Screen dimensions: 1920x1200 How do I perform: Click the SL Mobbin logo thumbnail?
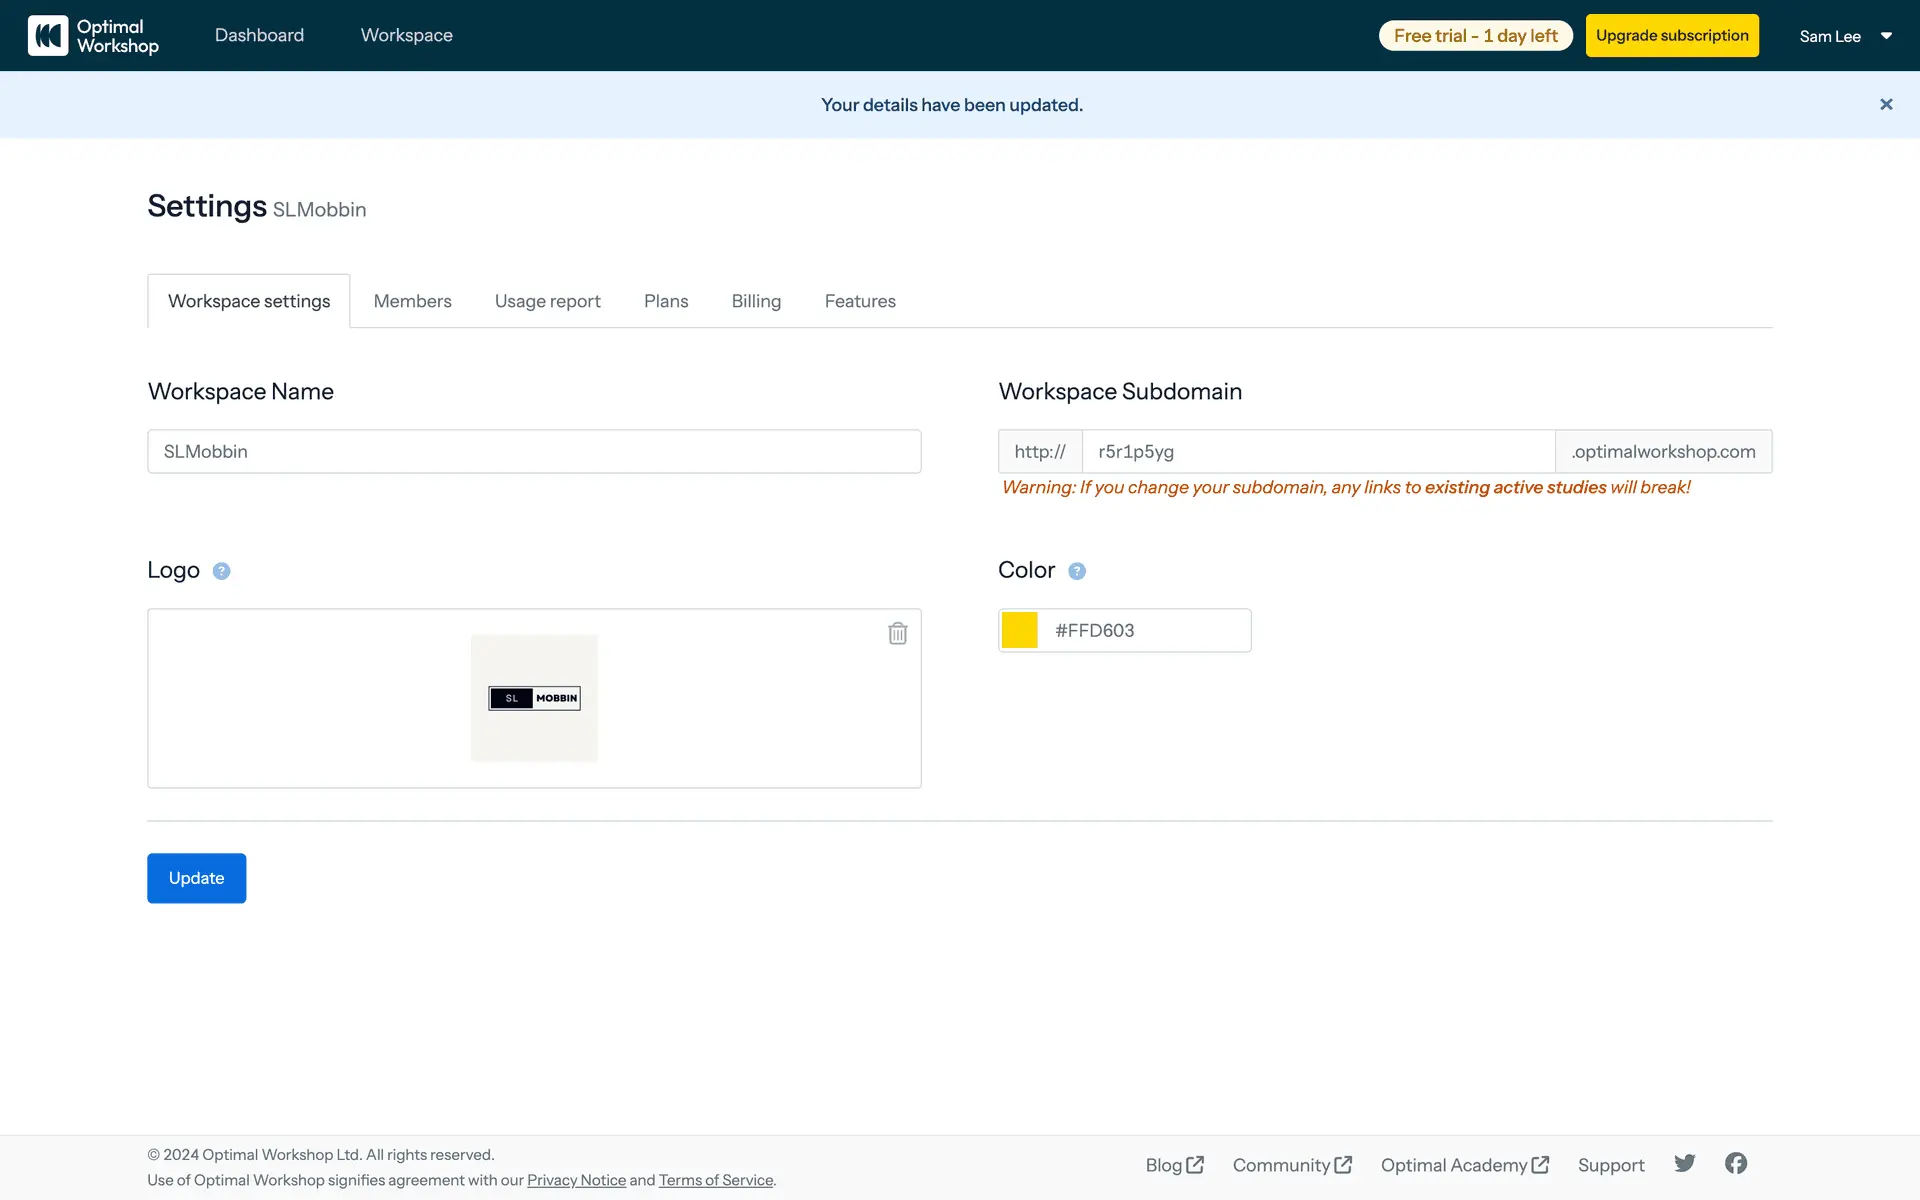coord(534,698)
